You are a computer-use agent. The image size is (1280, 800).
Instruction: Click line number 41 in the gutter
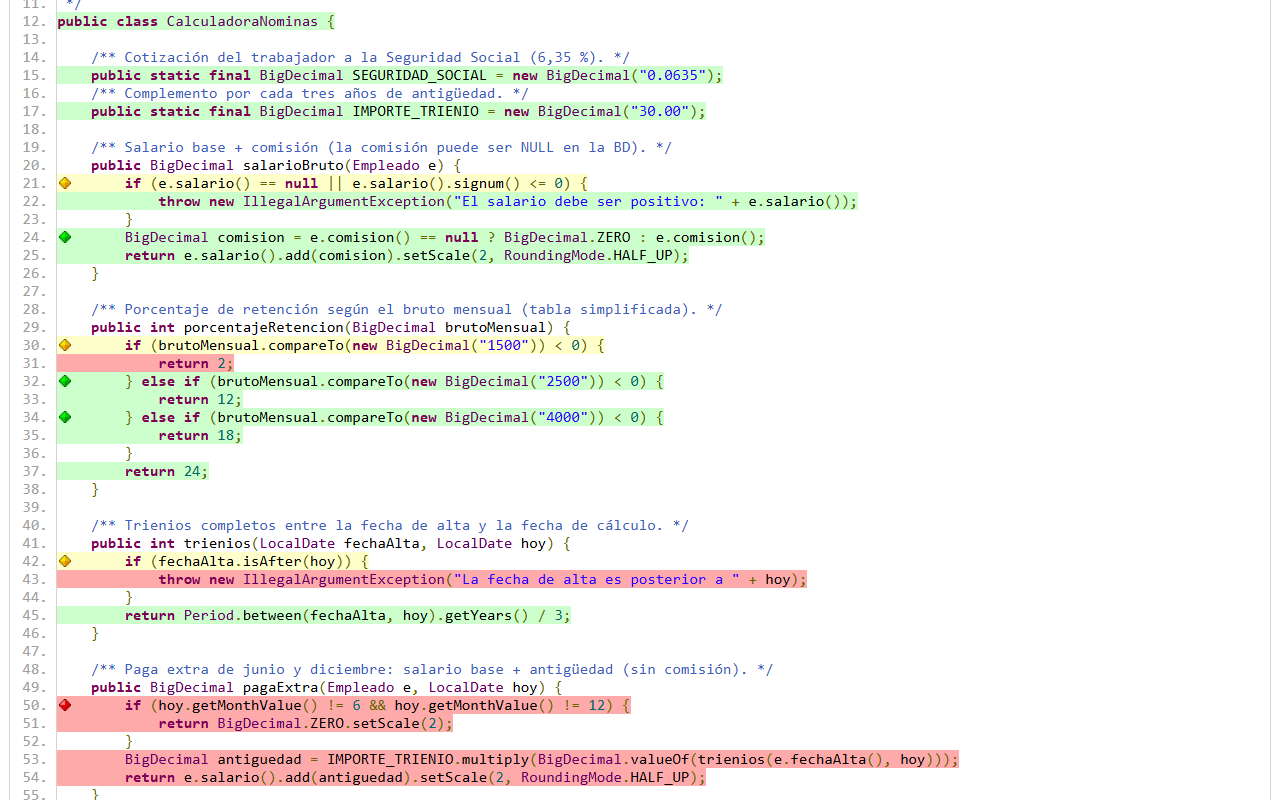33,543
